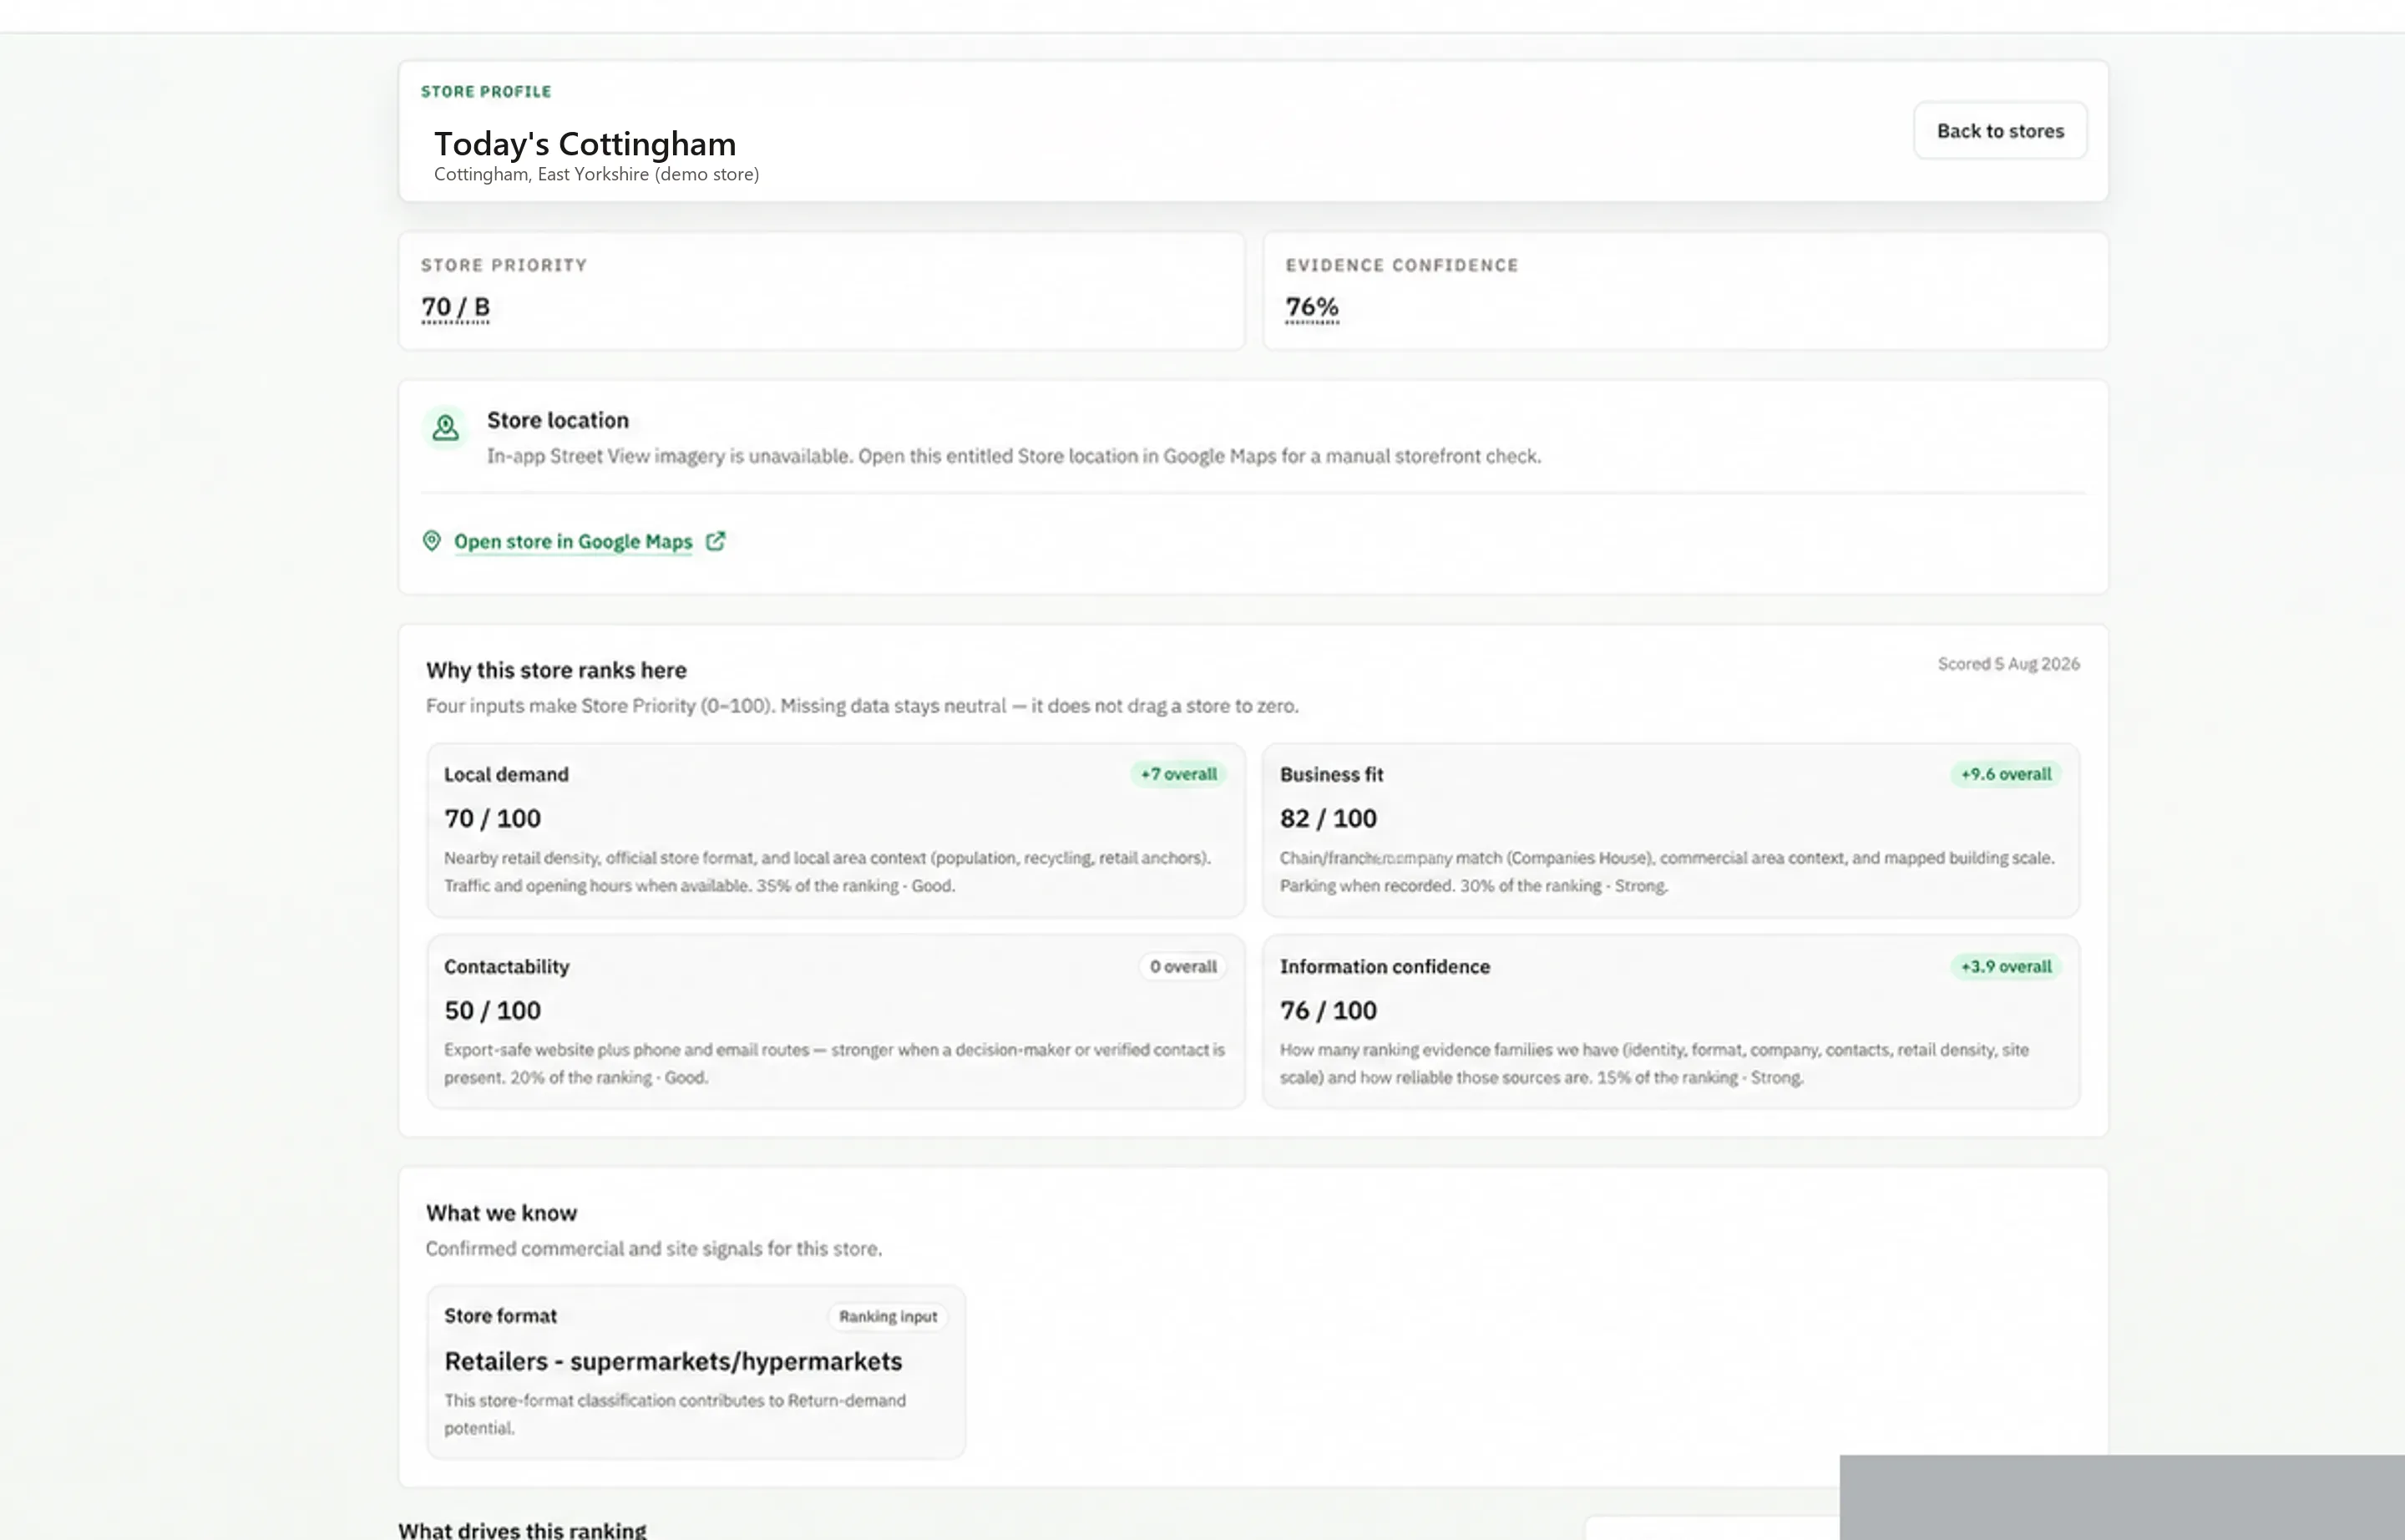This screenshot has height=1540, width=2405.
Task: Click the 0 overall badge in Contactability
Action: tap(1183, 966)
